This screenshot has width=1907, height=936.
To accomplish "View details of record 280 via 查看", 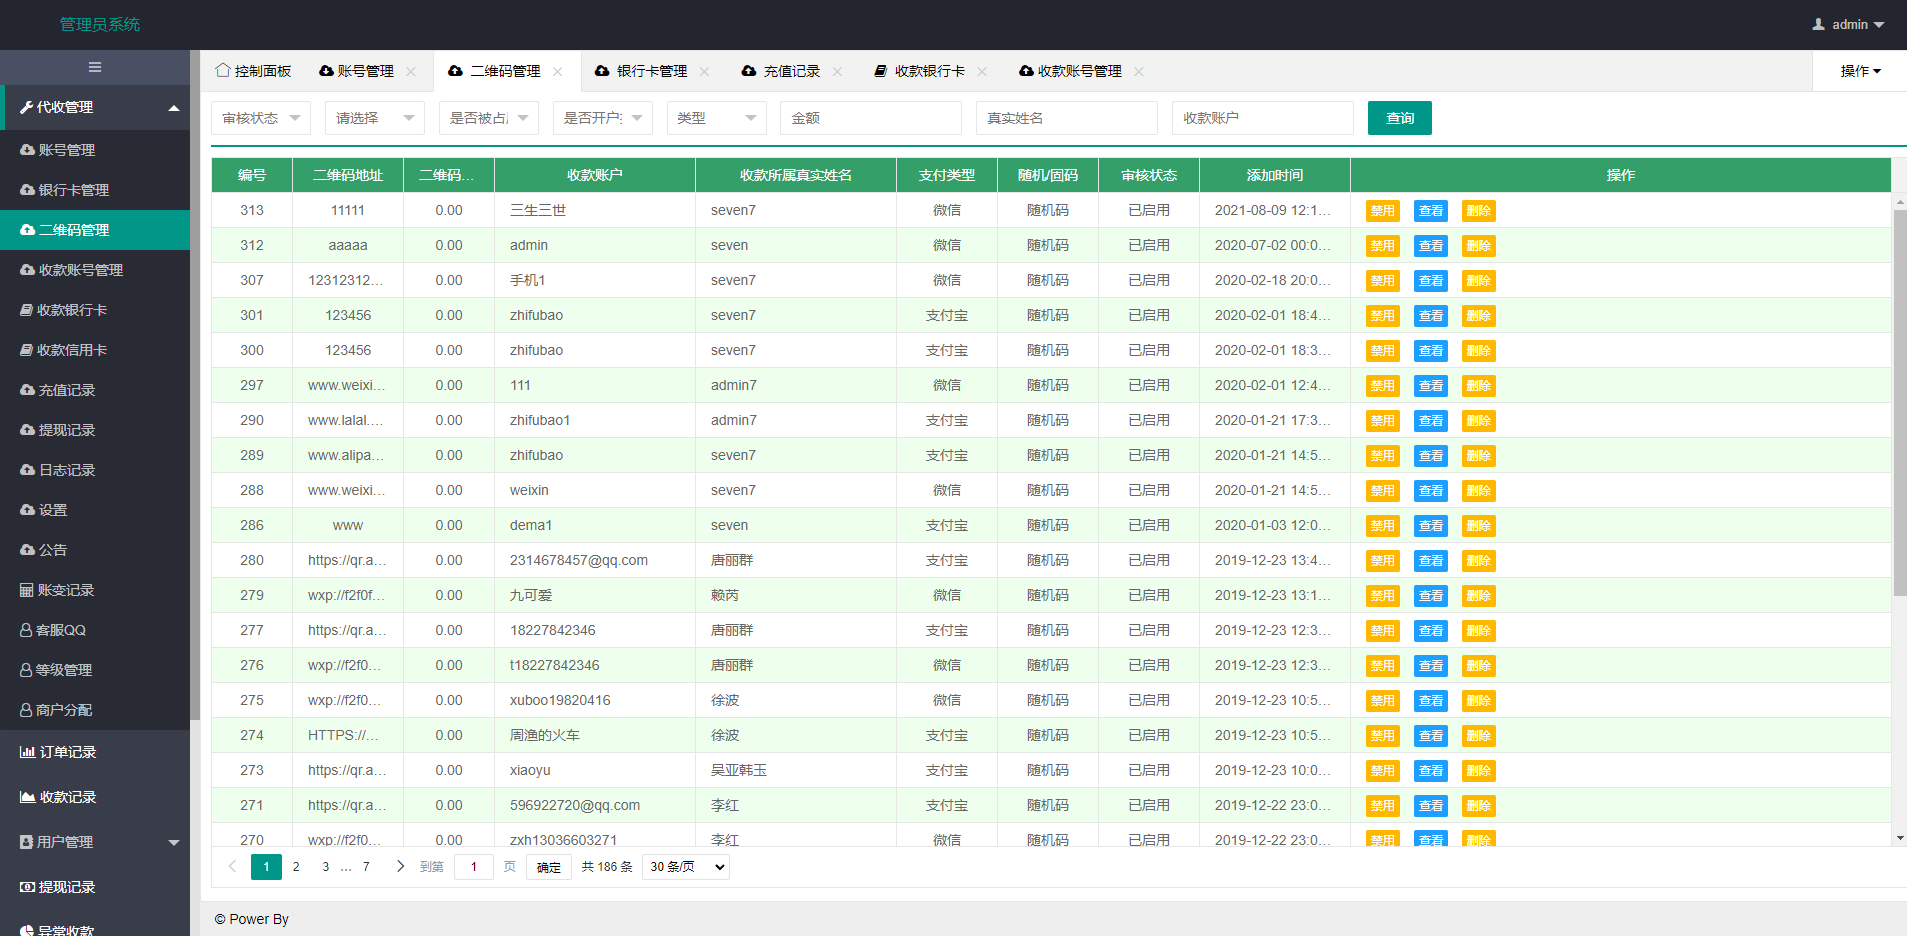I will click(1430, 560).
